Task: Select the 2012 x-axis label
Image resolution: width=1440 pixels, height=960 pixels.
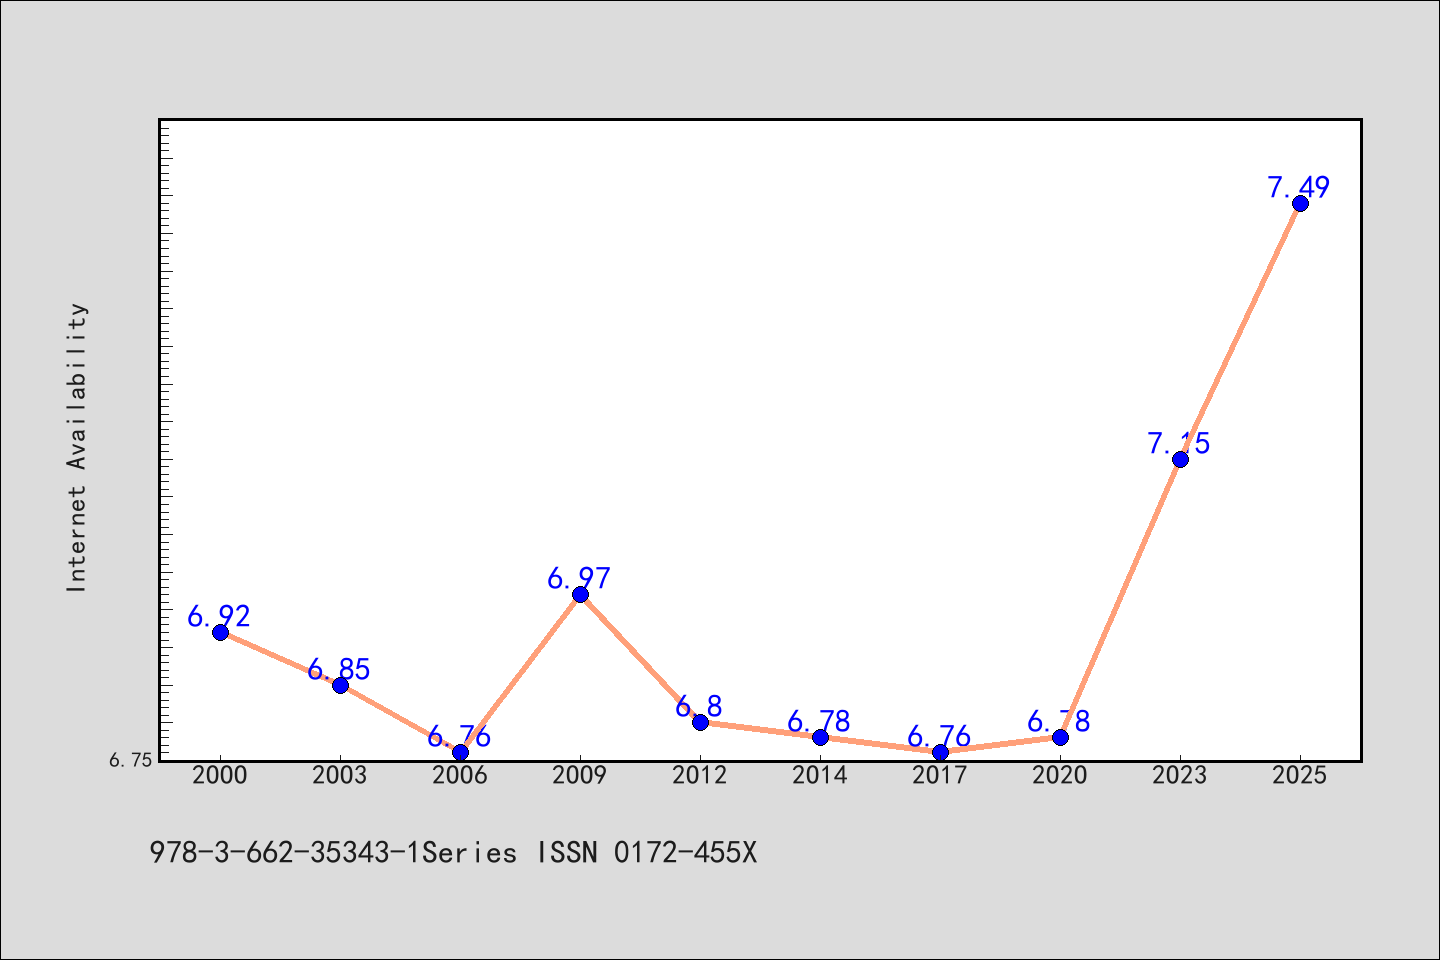Action: 700,775
